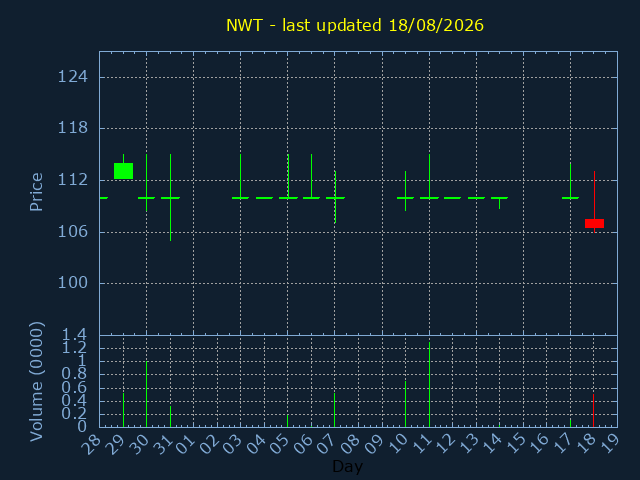Click the day 17 candlestick

tap(570, 181)
